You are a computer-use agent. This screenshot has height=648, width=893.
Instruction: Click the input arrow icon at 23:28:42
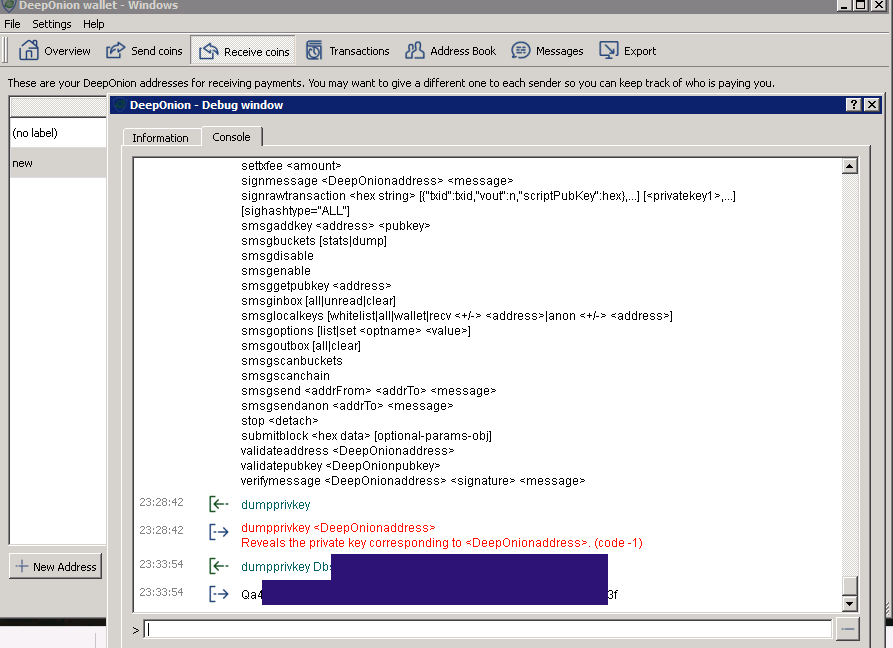click(219, 504)
